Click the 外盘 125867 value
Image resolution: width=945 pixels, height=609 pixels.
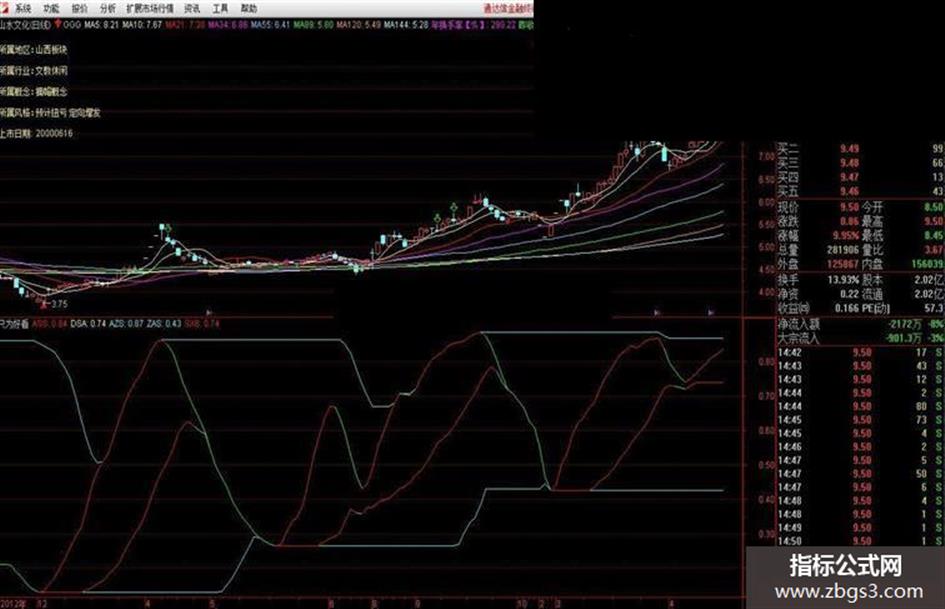843,263
